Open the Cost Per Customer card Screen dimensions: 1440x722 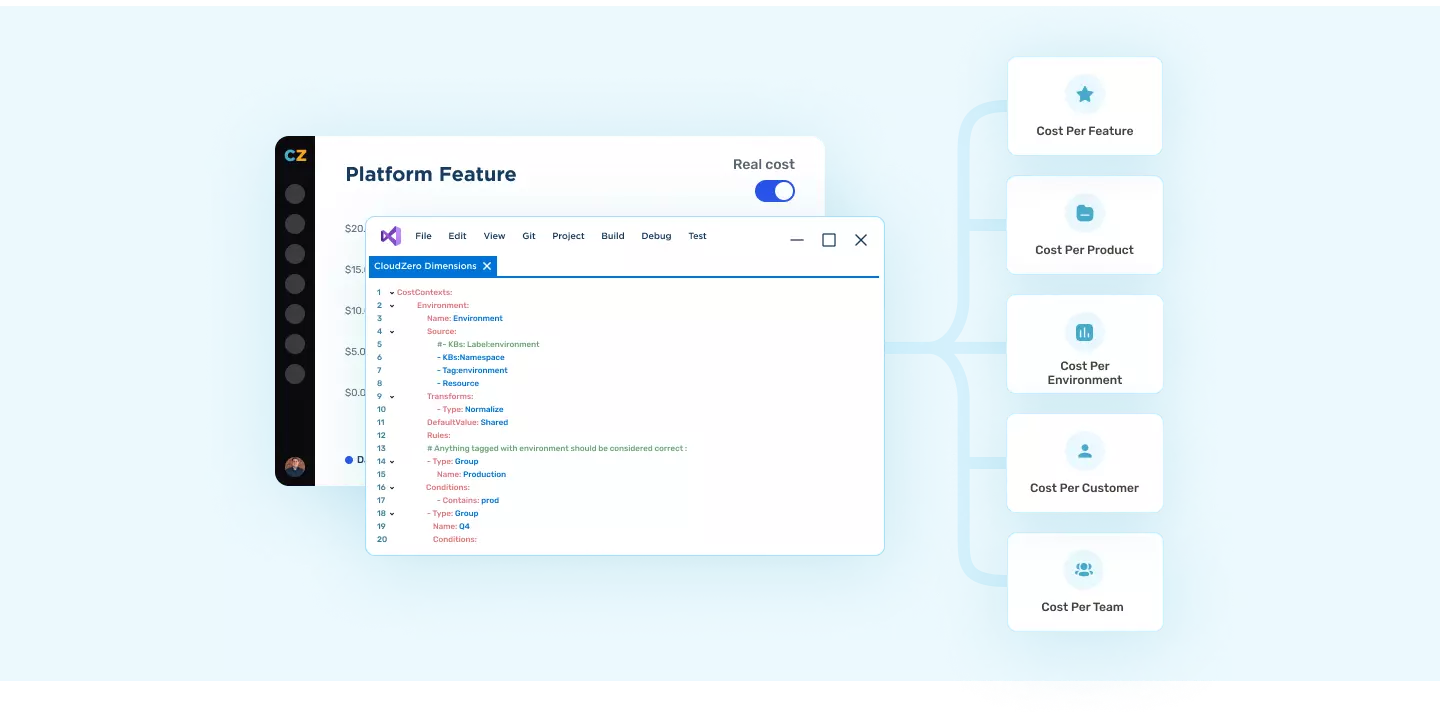click(1085, 463)
